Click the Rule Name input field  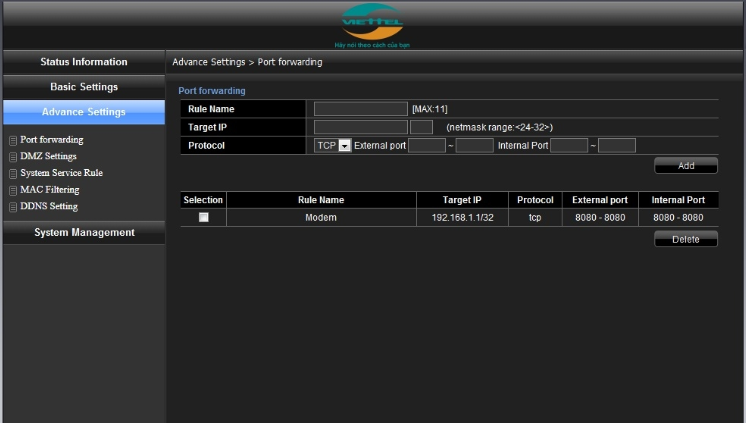click(360, 109)
